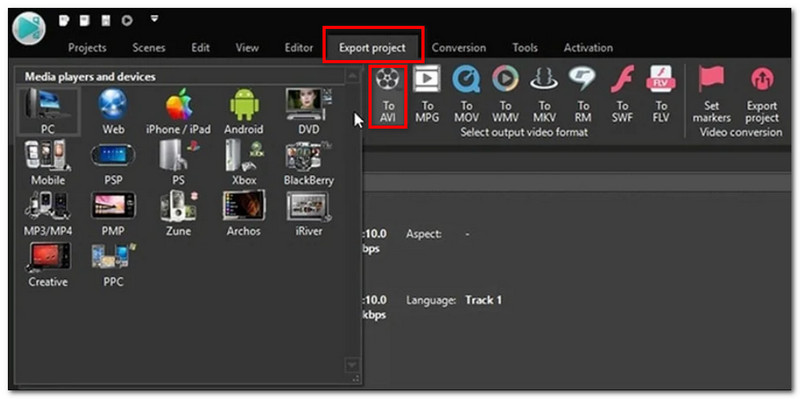Image resolution: width=800 pixels, height=399 pixels.
Task: Pick the Archos device icon
Action: (x=244, y=213)
